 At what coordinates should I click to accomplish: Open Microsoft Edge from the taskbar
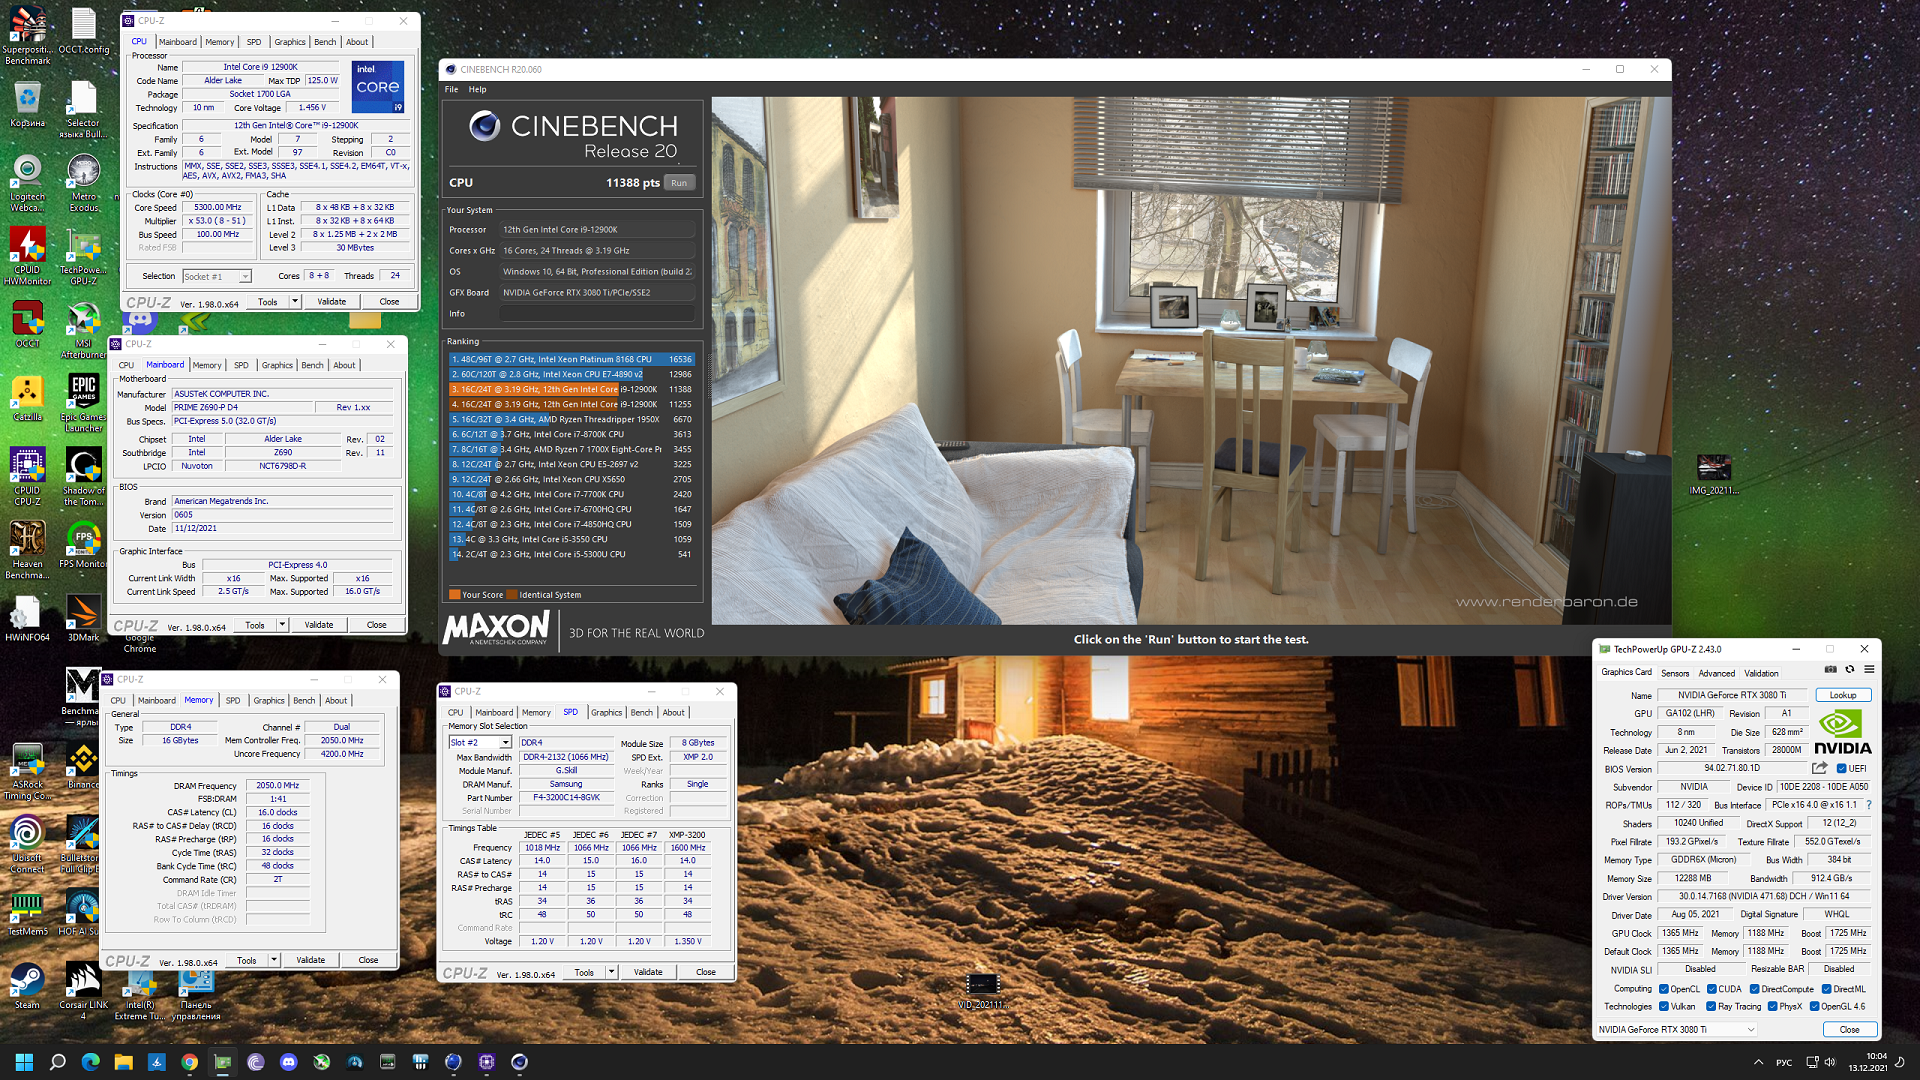point(90,1062)
